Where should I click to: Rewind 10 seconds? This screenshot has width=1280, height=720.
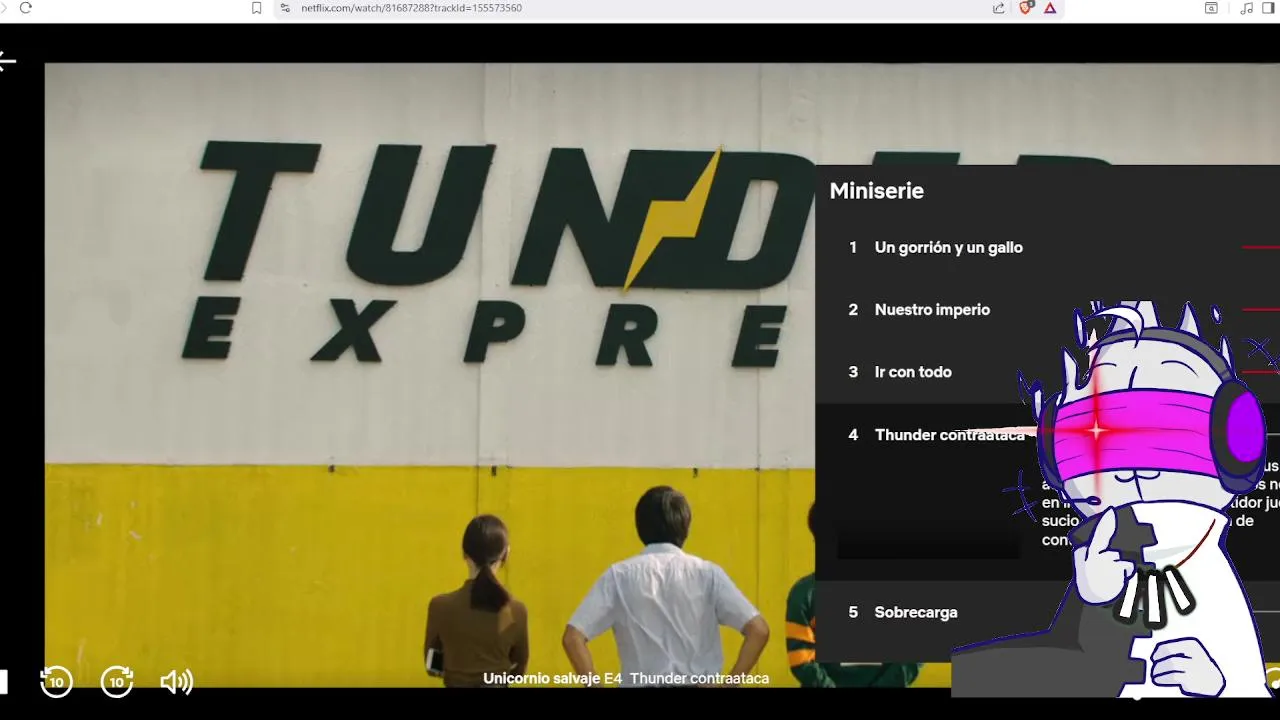tap(56, 681)
